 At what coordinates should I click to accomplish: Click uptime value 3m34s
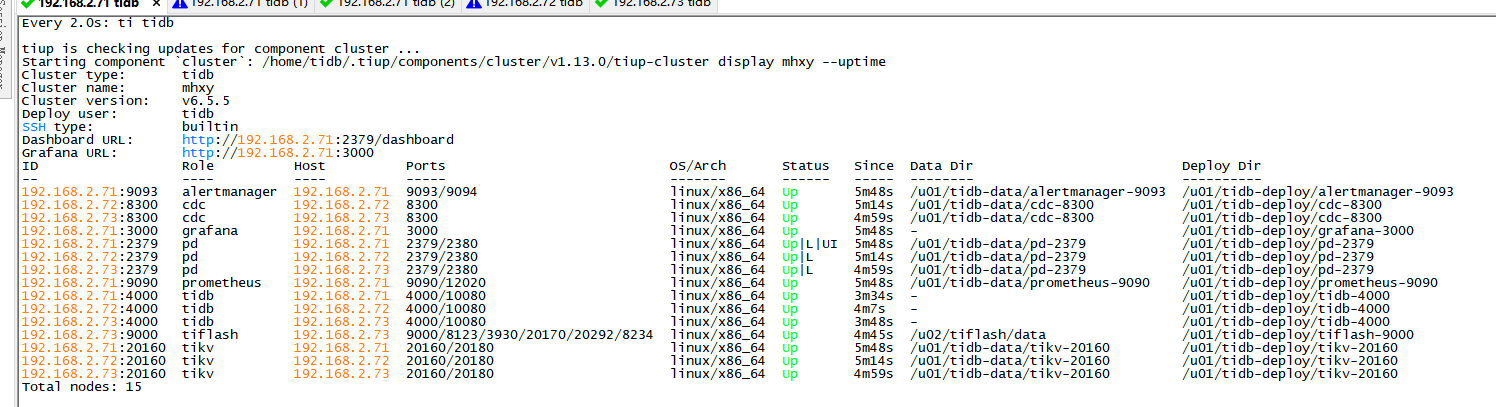pyautogui.click(x=874, y=296)
